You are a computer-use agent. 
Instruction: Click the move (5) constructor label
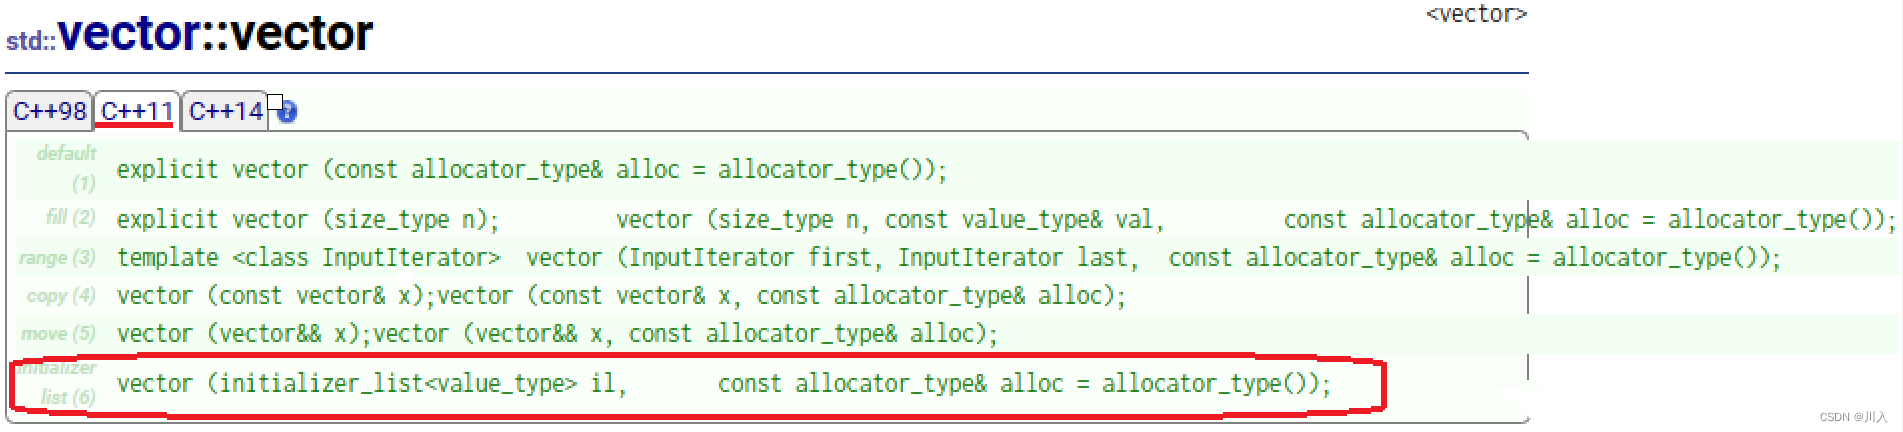coord(58,333)
